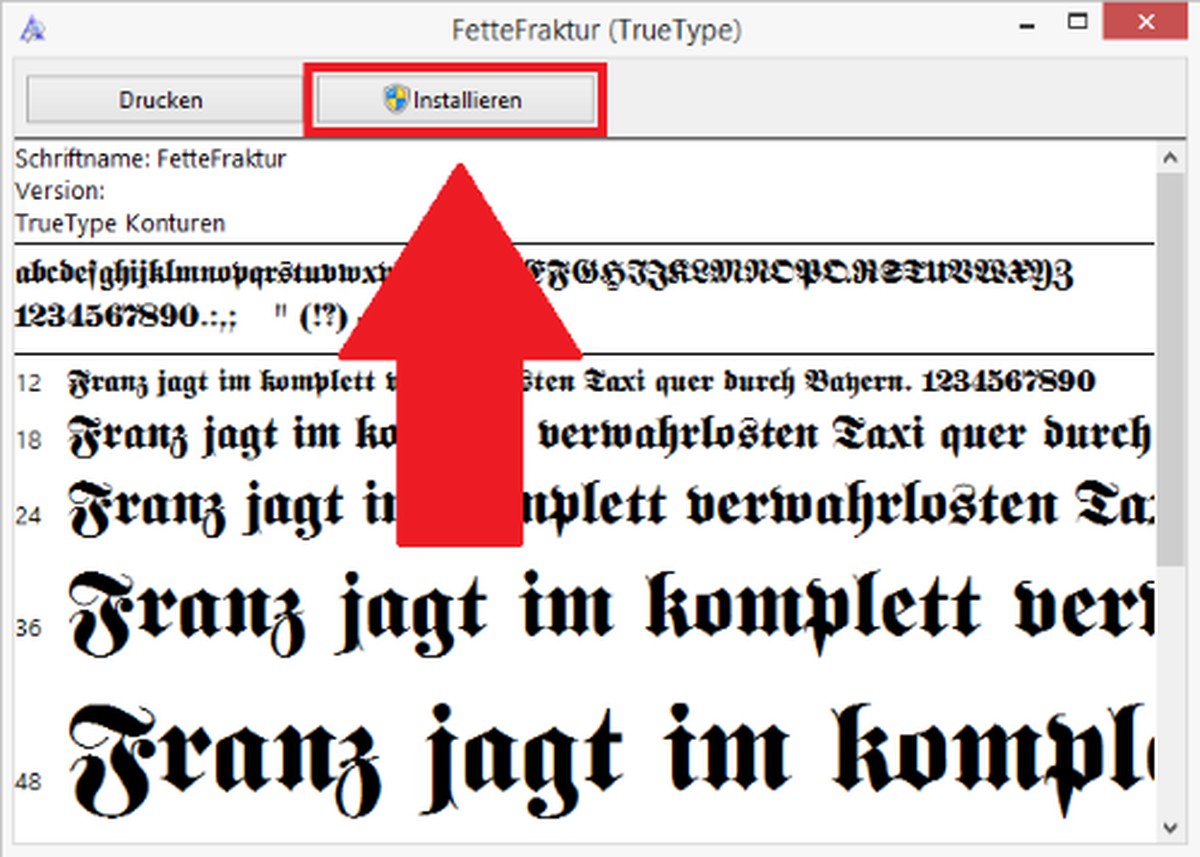Click the scrollbar down arrow
The image size is (1200, 857).
pos(1169,826)
